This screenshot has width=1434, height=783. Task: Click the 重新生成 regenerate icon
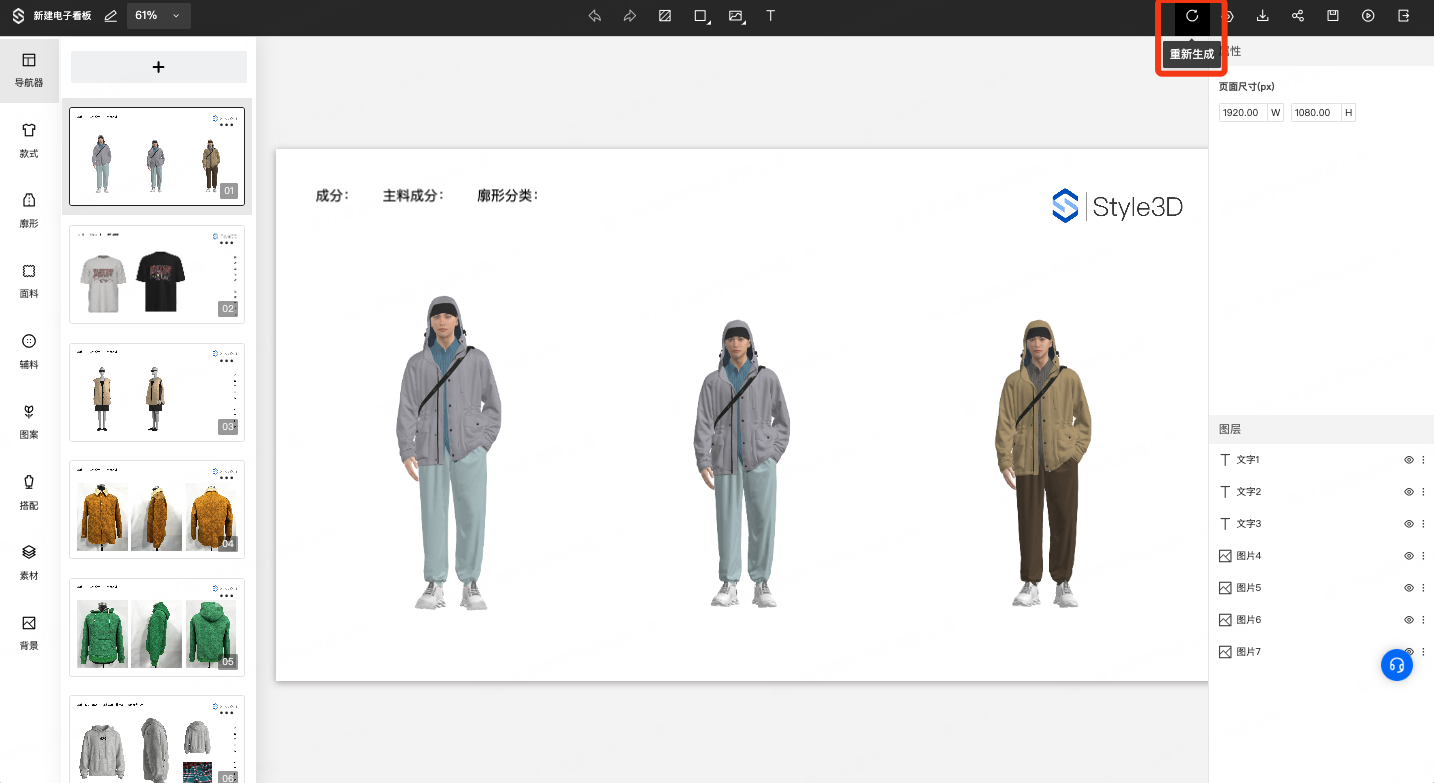(x=1192, y=16)
